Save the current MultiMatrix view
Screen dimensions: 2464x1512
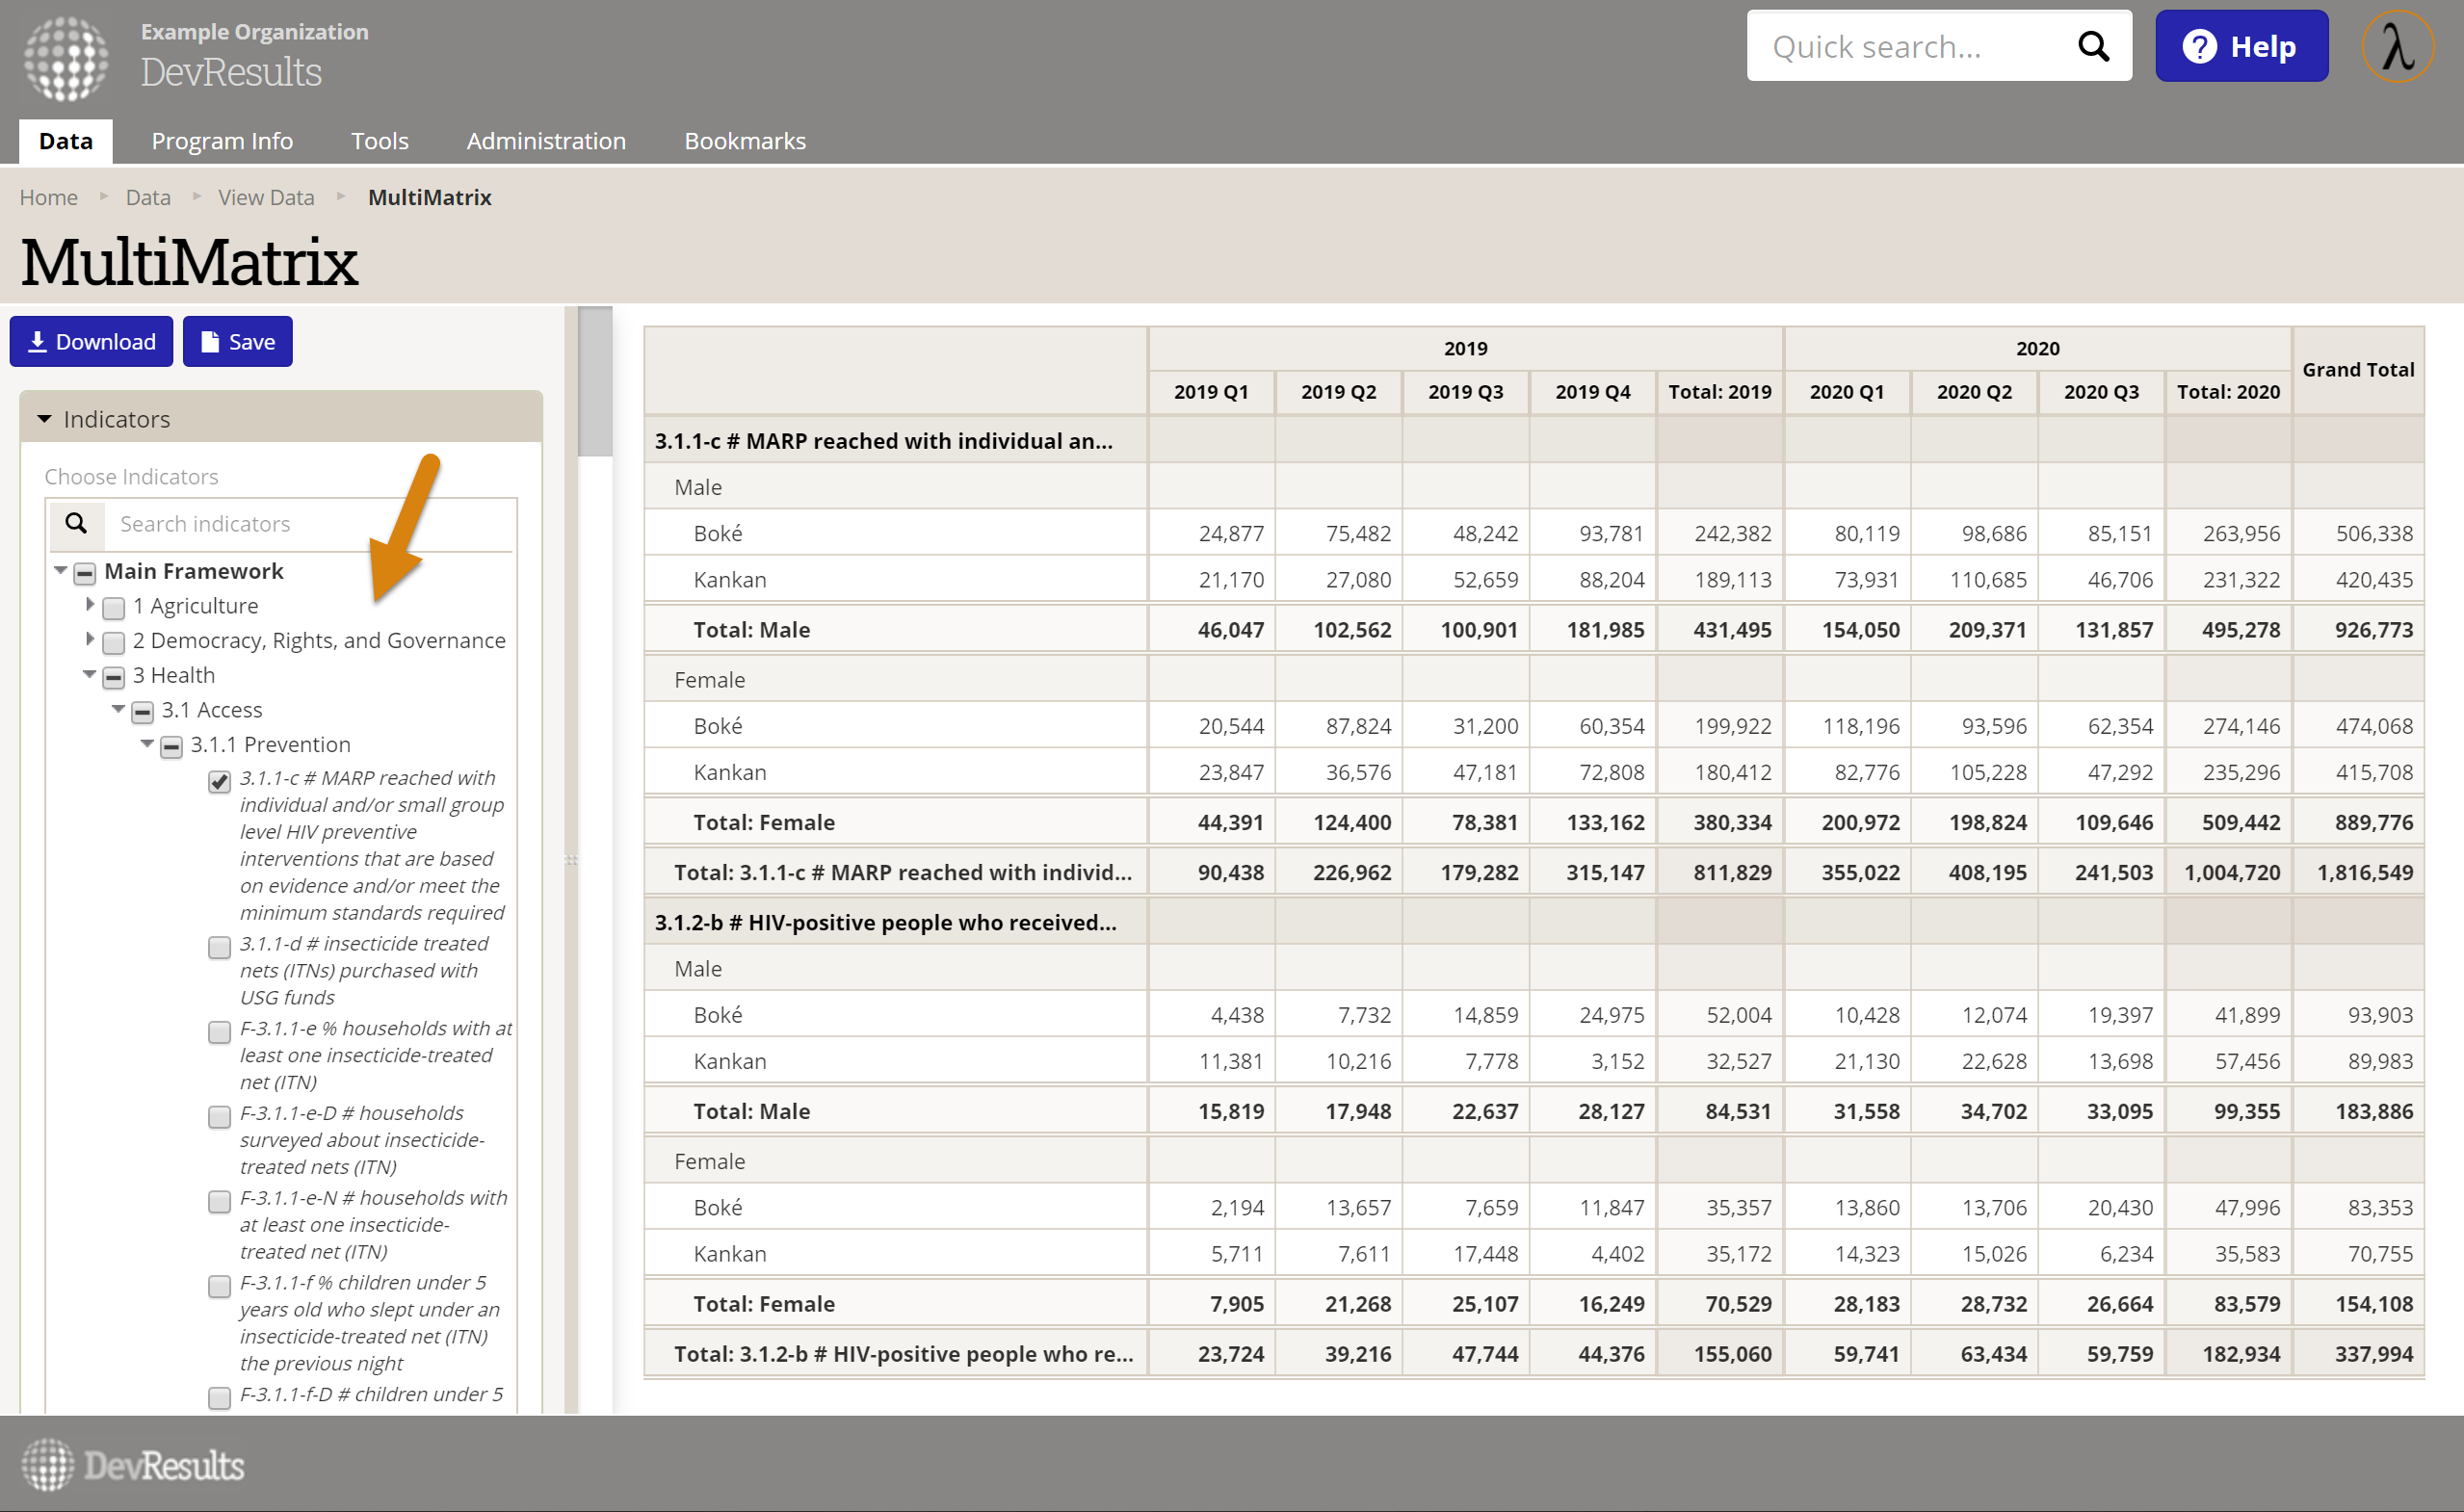point(237,342)
